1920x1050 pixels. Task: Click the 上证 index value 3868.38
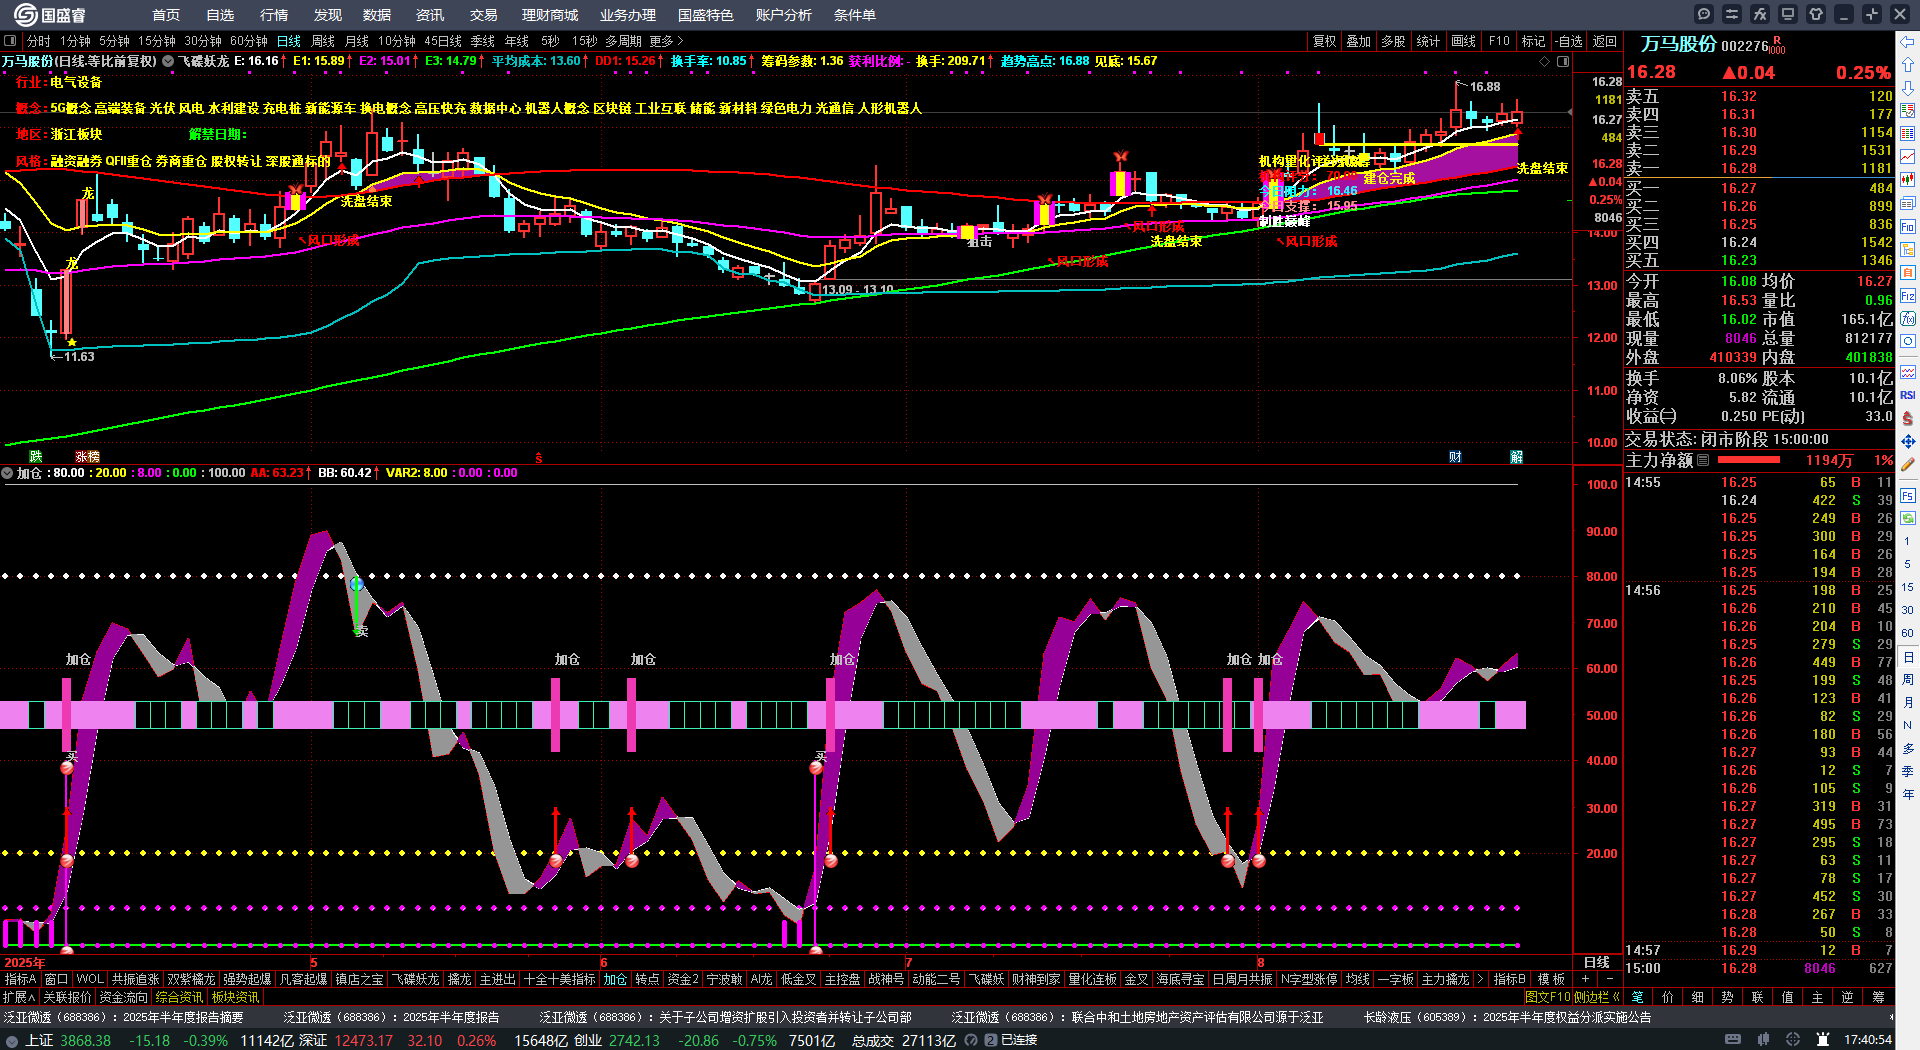click(86, 1040)
